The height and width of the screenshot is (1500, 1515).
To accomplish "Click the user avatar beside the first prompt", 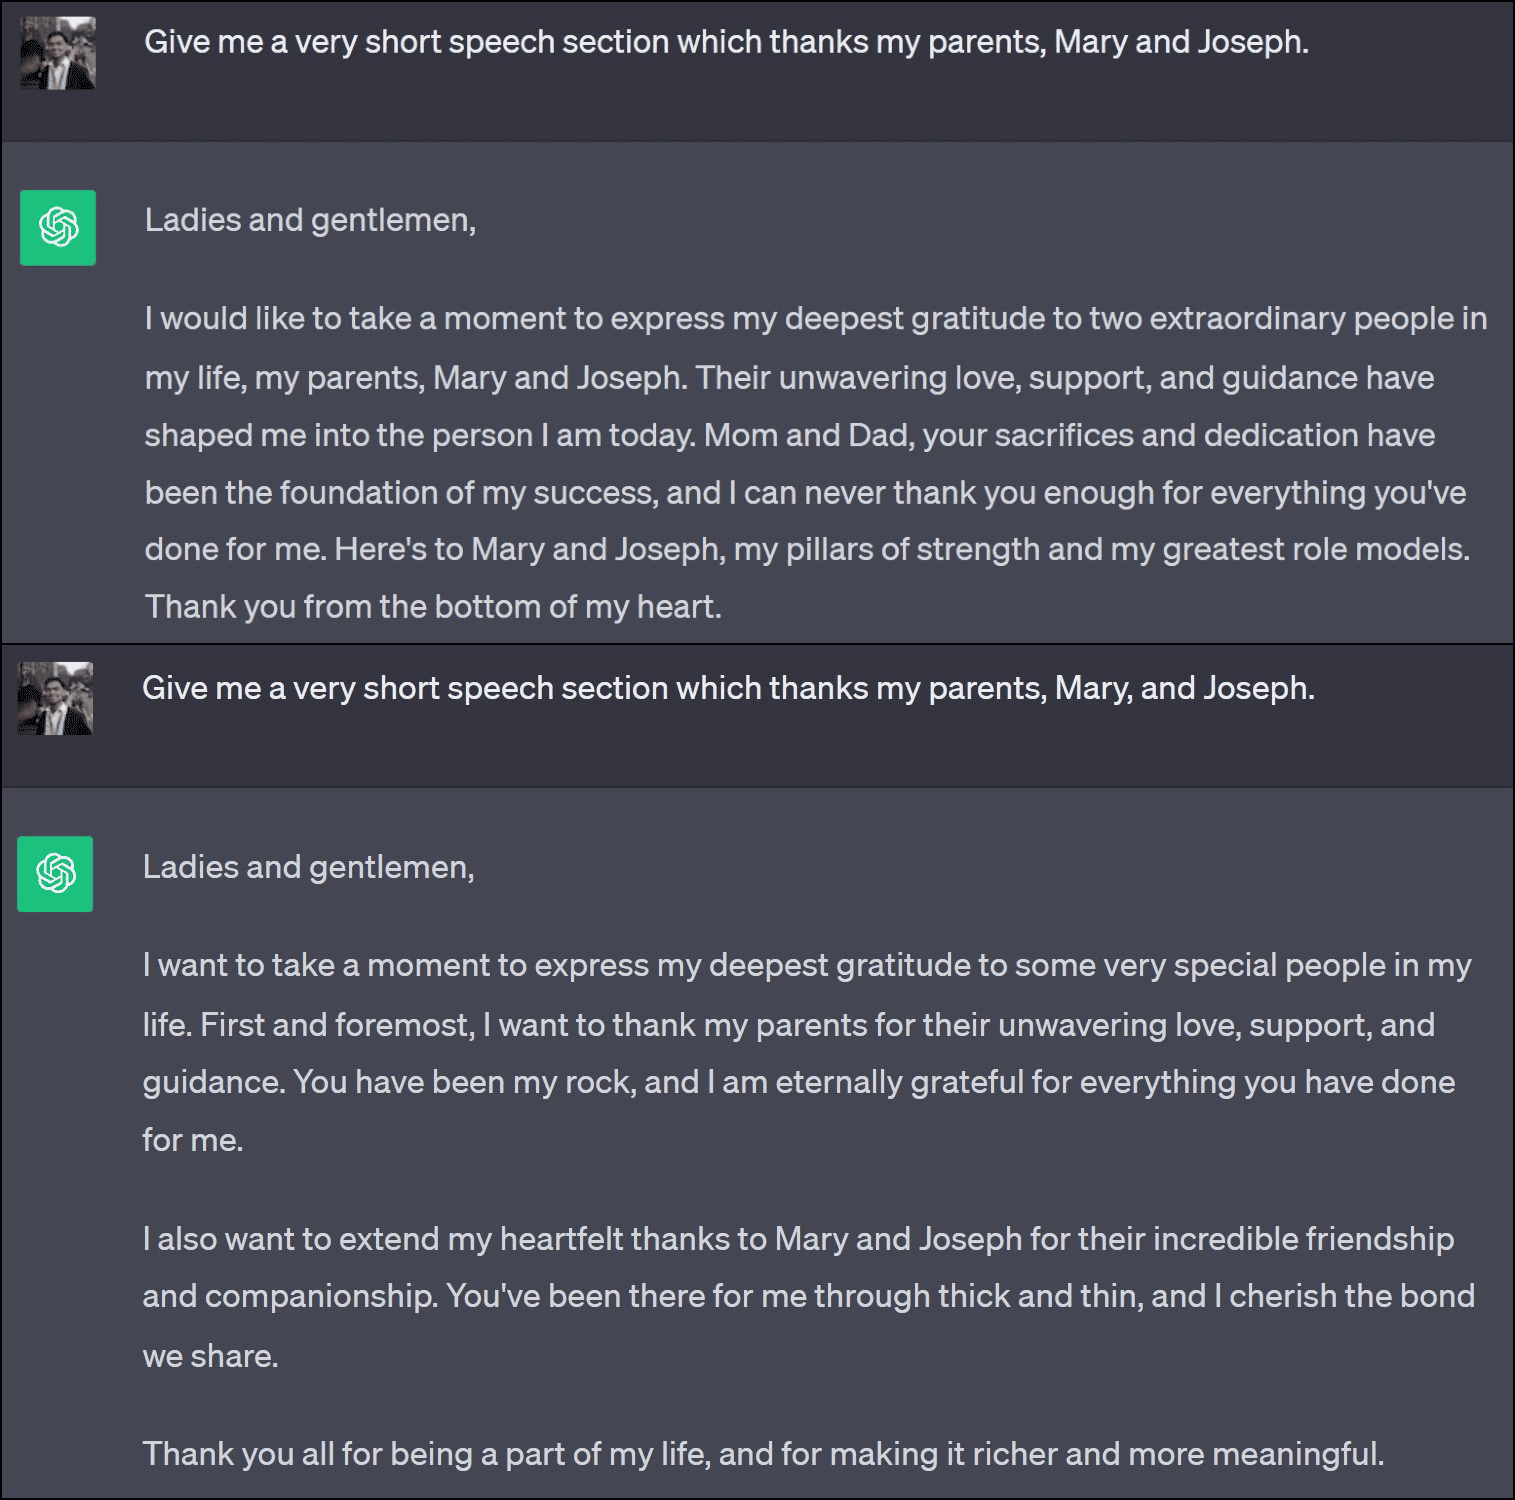I will (x=58, y=53).
